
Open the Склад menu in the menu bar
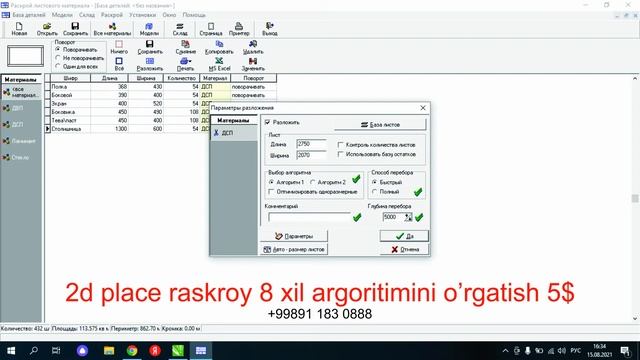click(x=87, y=15)
